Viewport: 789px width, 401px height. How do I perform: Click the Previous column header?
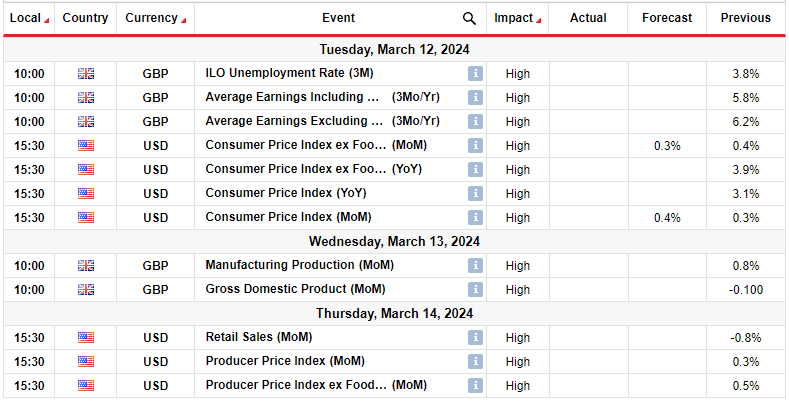pos(746,18)
